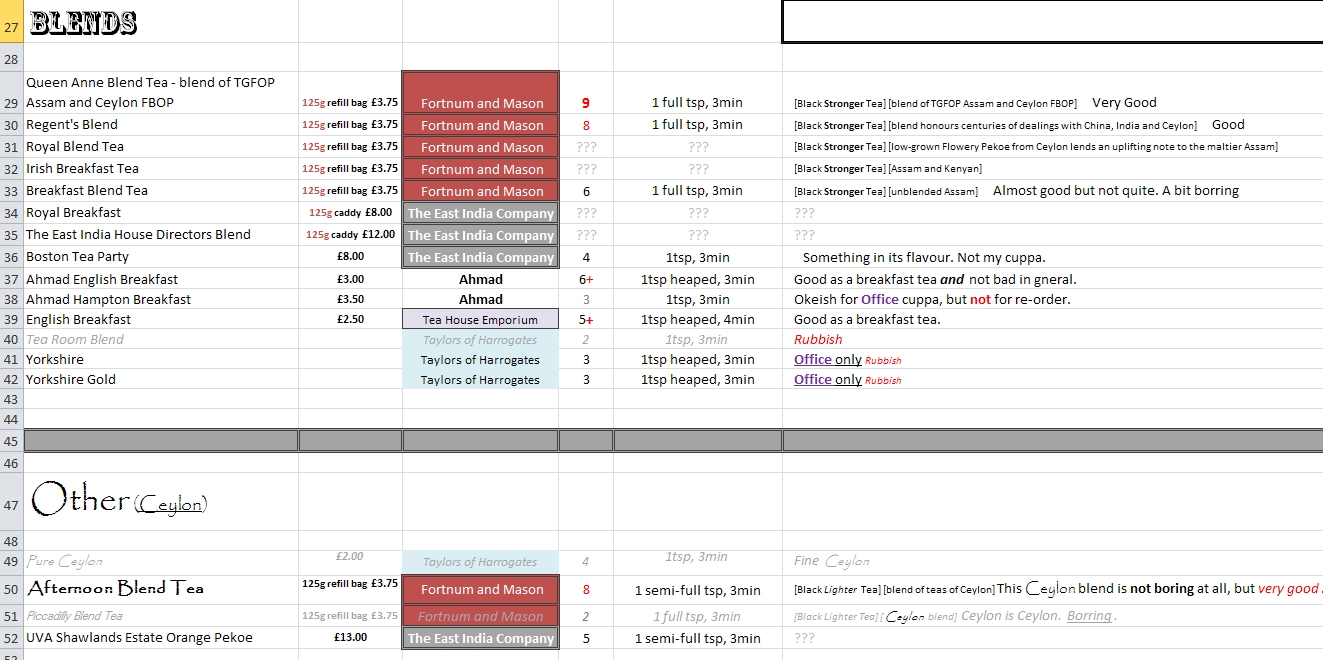Click the '6+' rating cell
Image resolution: width=1323 pixels, height=660 pixels.
[586, 279]
